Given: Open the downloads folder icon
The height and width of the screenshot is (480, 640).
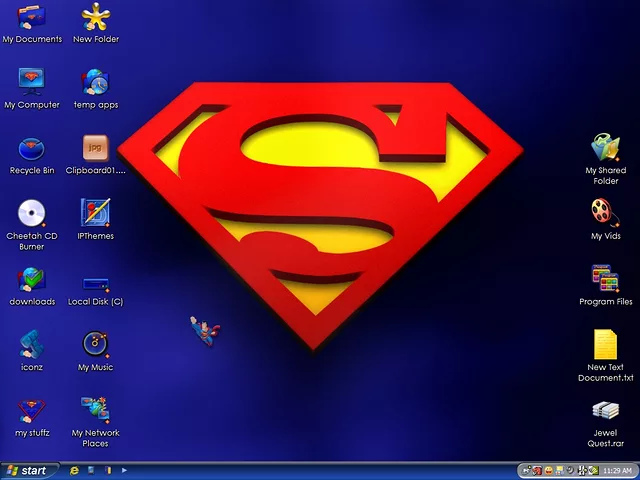Looking at the screenshot, I should 31,280.
